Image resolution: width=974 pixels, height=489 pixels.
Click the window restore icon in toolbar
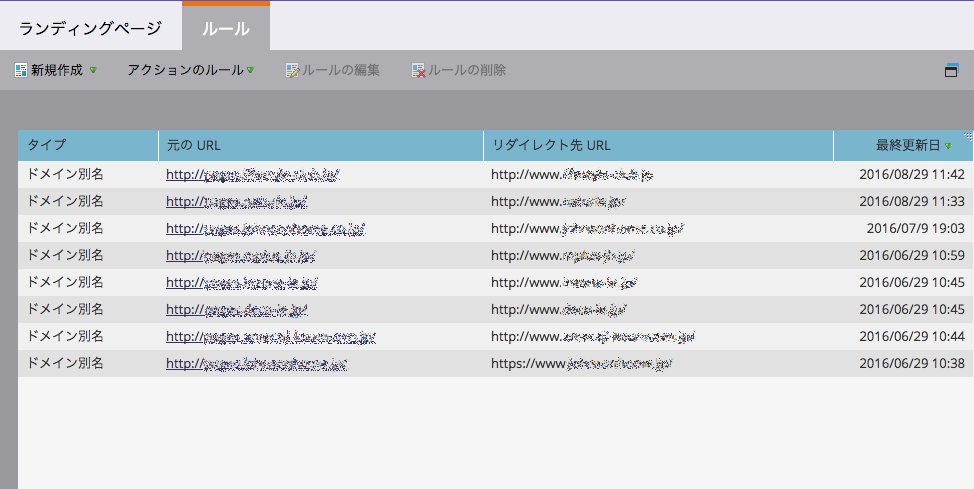[951, 70]
